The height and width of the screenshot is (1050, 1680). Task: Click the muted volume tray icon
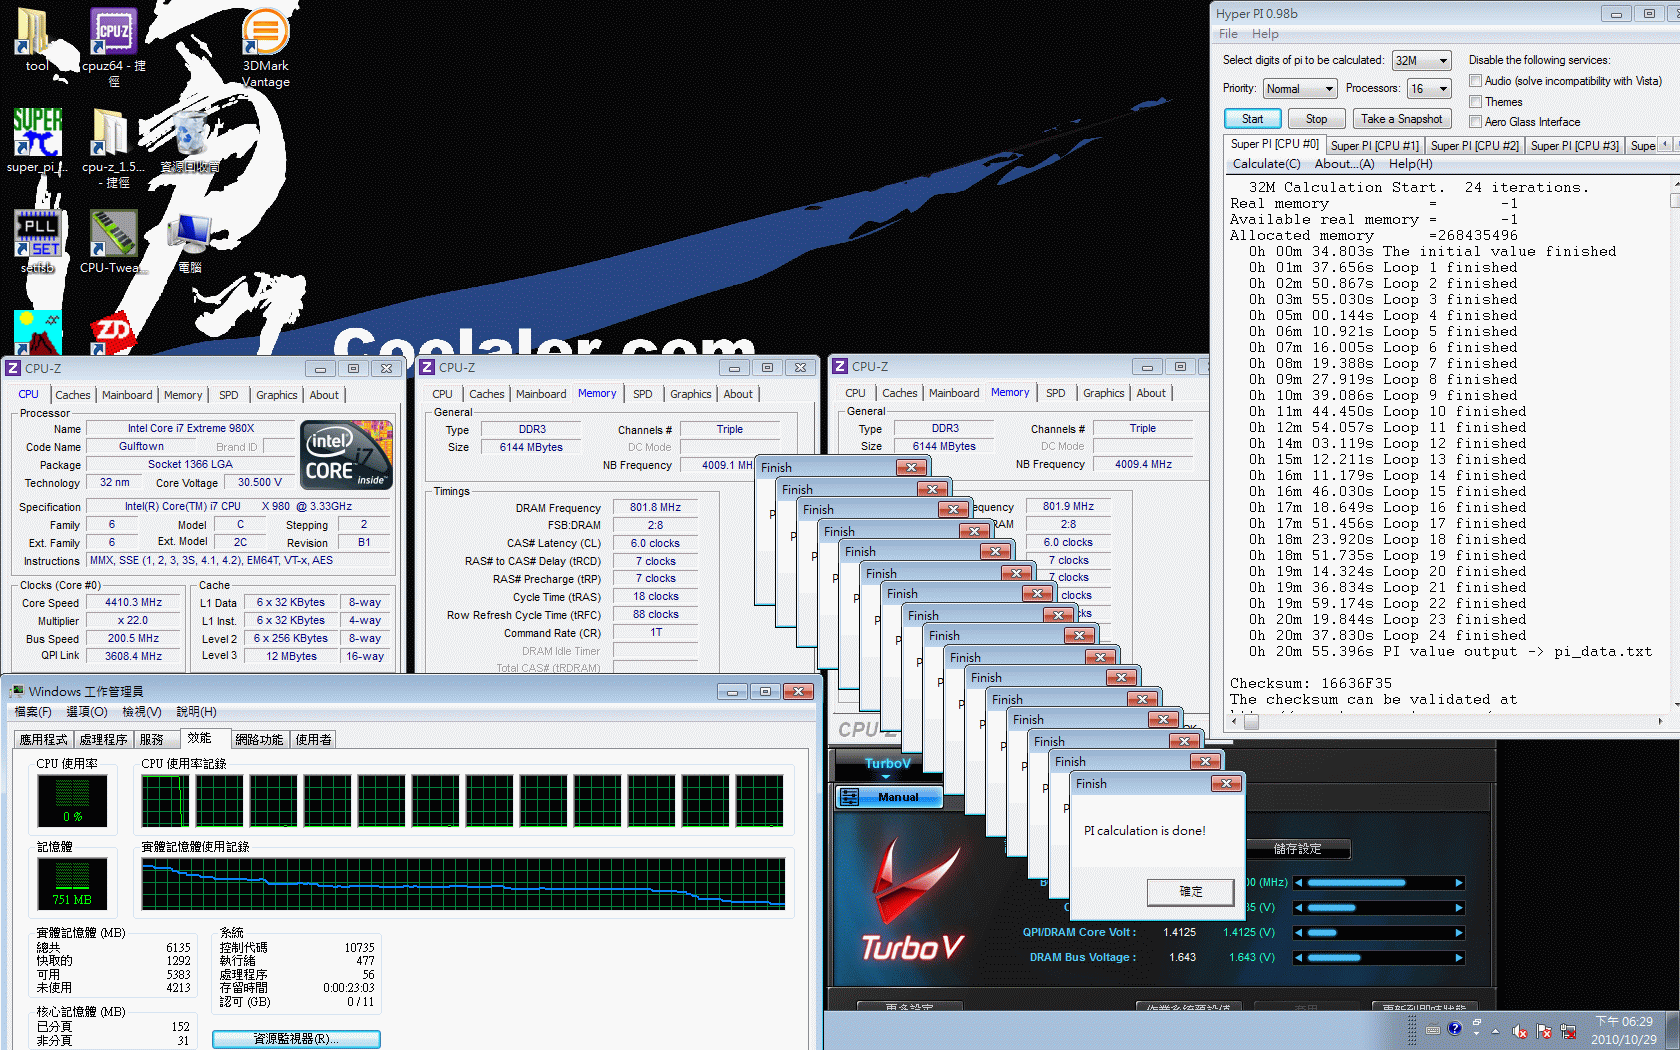pyautogui.click(x=1520, y=1031)
